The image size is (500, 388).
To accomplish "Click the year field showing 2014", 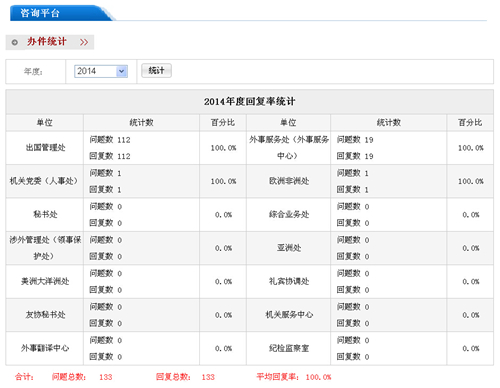I will [x=101, y=71].
